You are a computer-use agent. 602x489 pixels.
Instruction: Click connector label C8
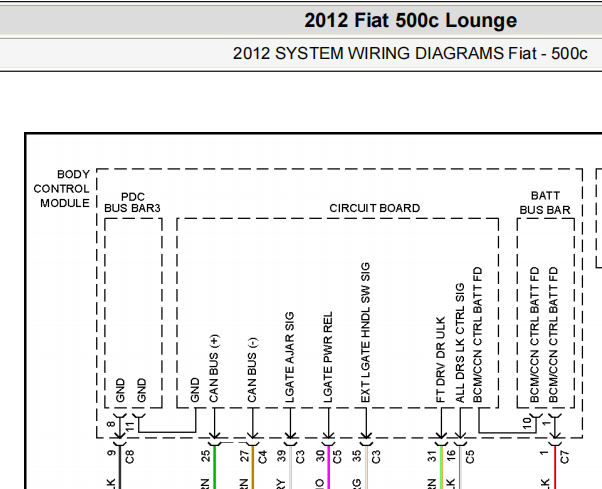click(x=130, y=456)
